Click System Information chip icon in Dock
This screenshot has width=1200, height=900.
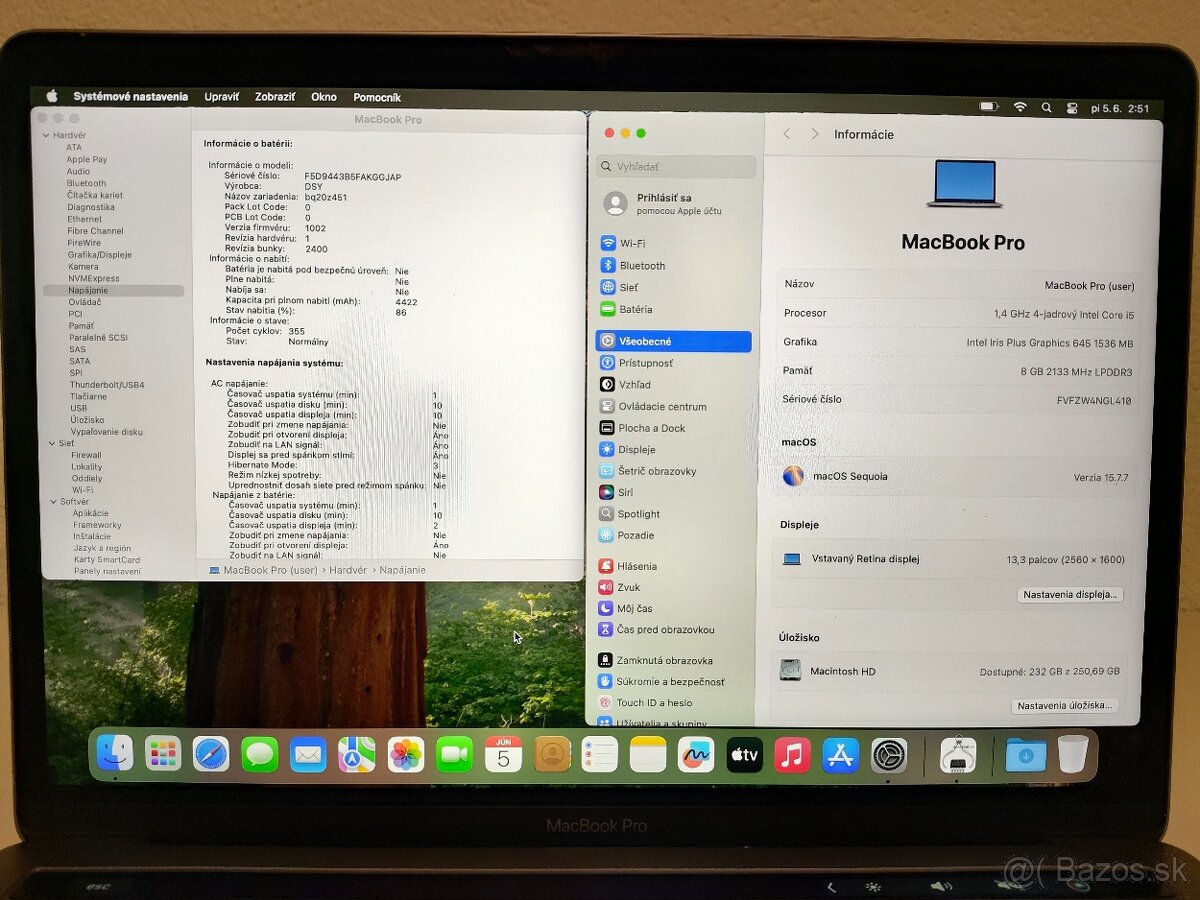coord(958,754)
